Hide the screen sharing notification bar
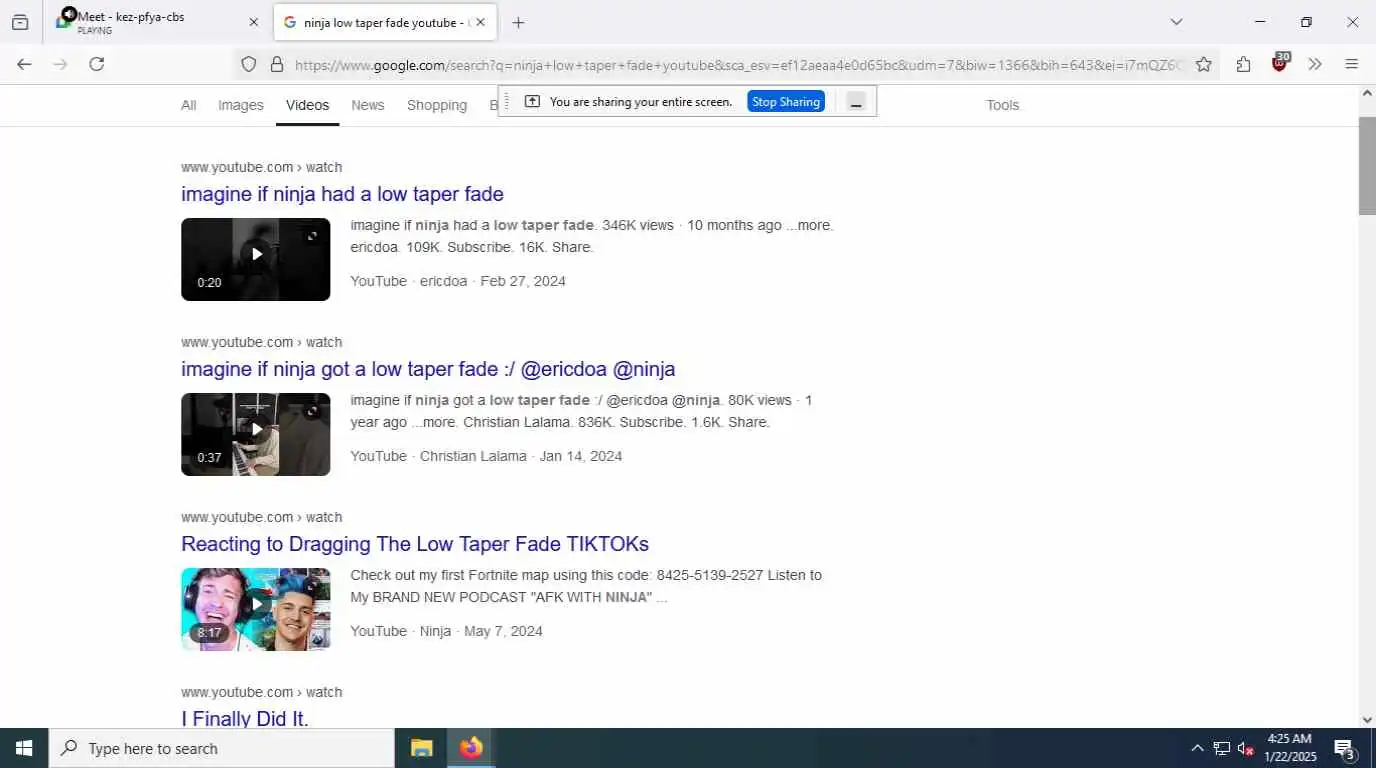 tap(856, 102)
